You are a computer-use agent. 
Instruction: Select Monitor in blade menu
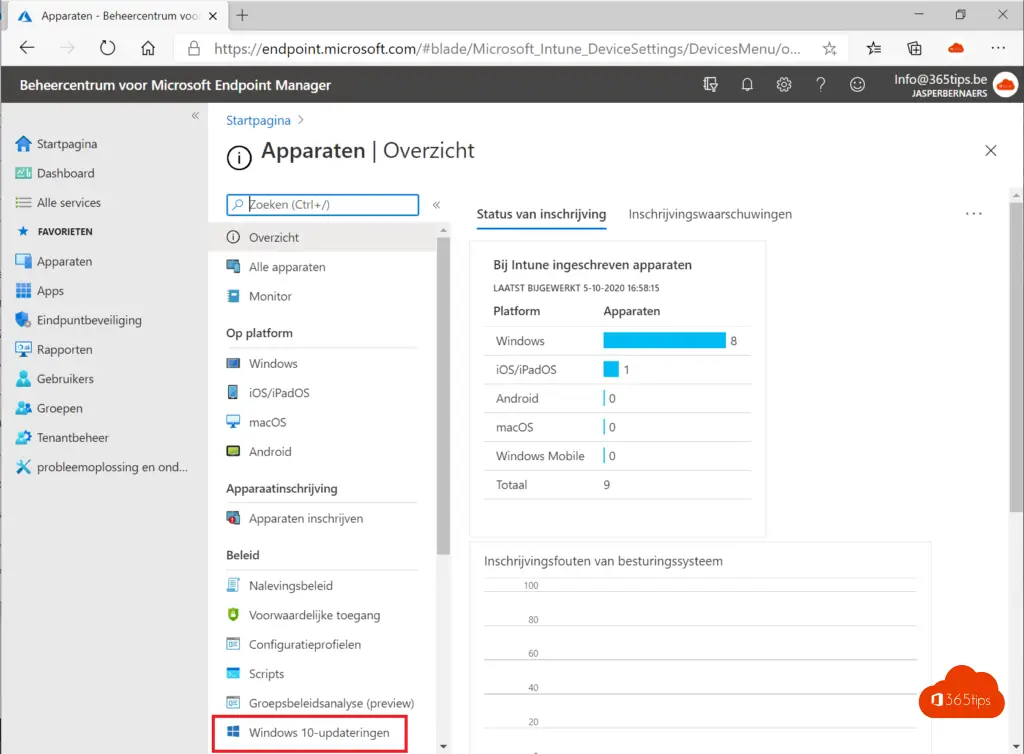[x=270, y=296]
